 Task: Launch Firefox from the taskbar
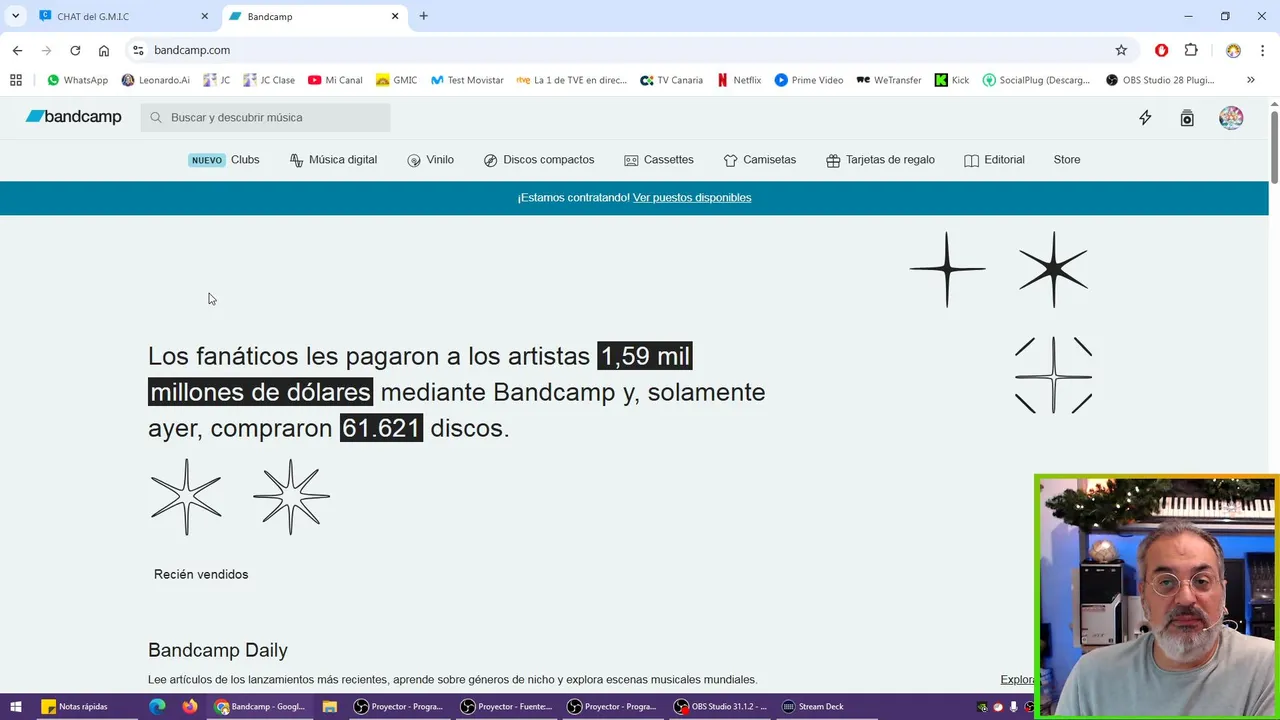190,706
